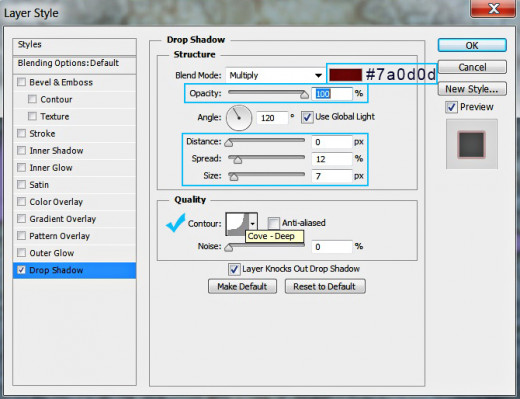Image resolution: width=520 pixels, height=399 pixels.
Task: Toggle Layer Knocks Out Drop Shadow
Action: [234, 269]
